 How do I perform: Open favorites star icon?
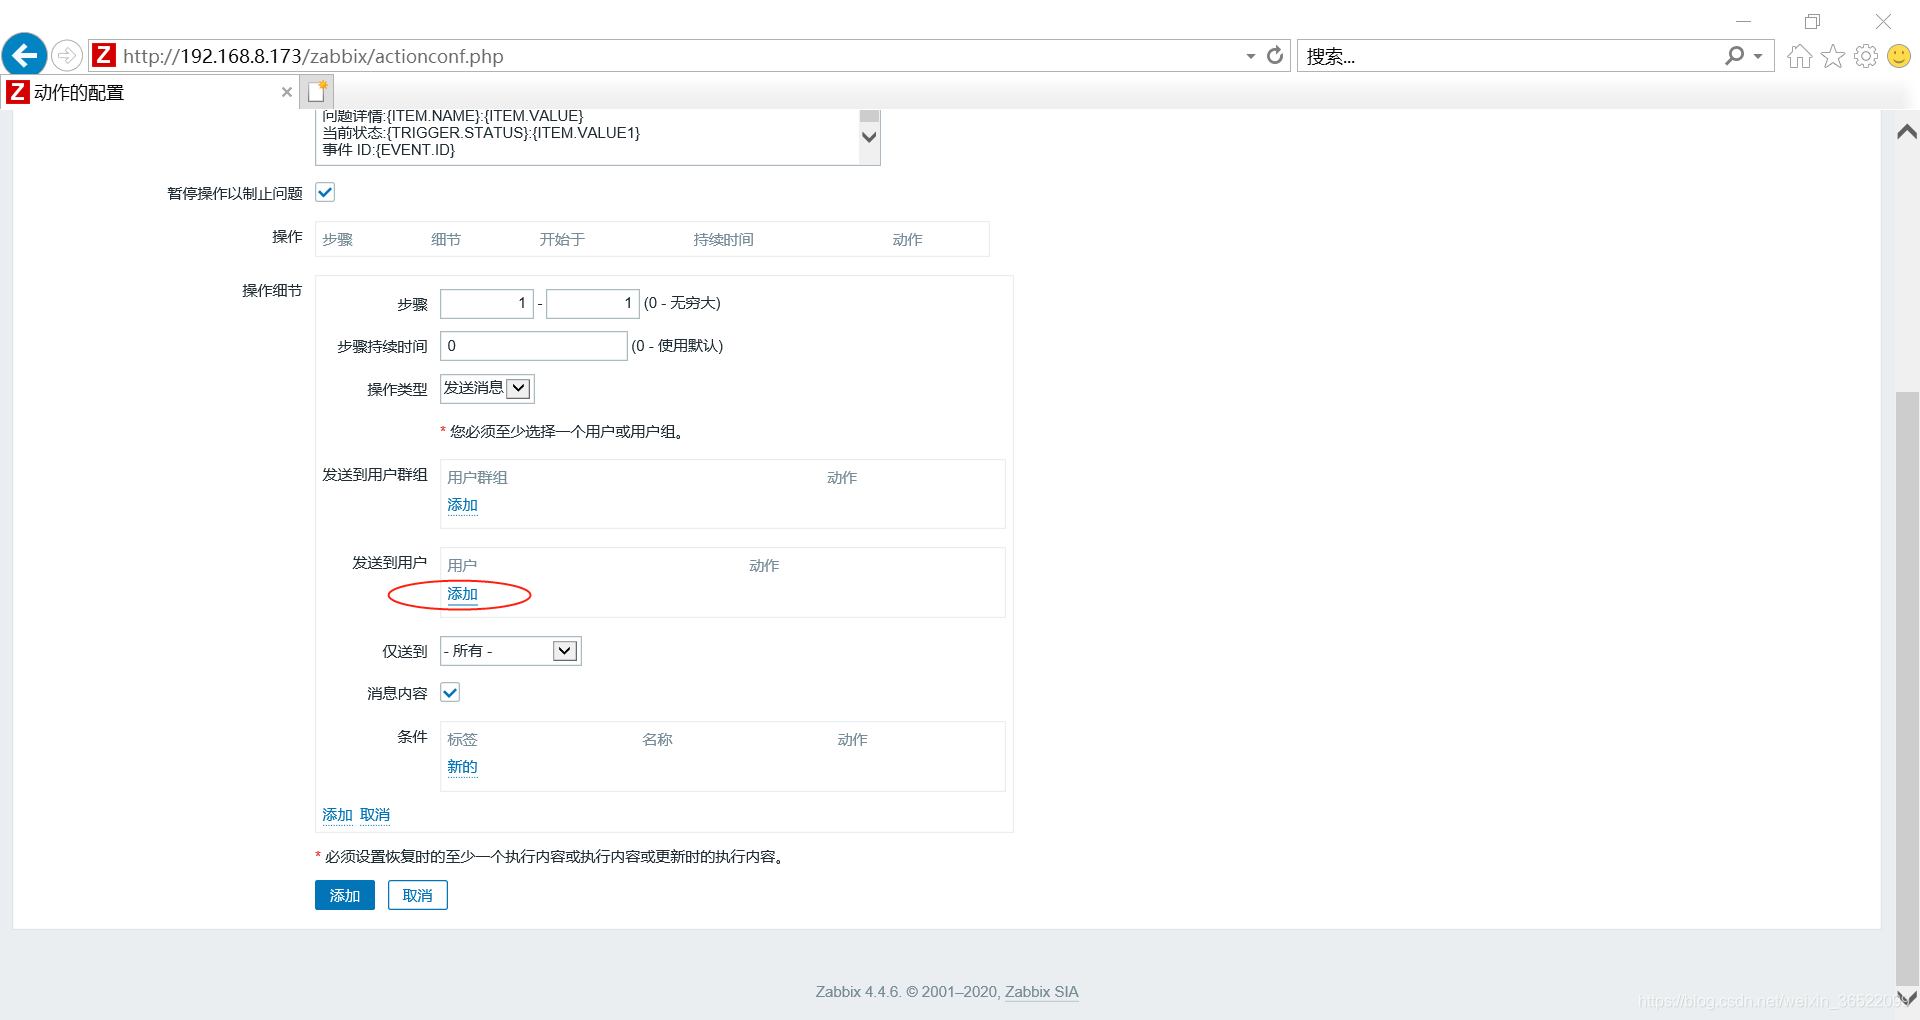coord(1833,56)
